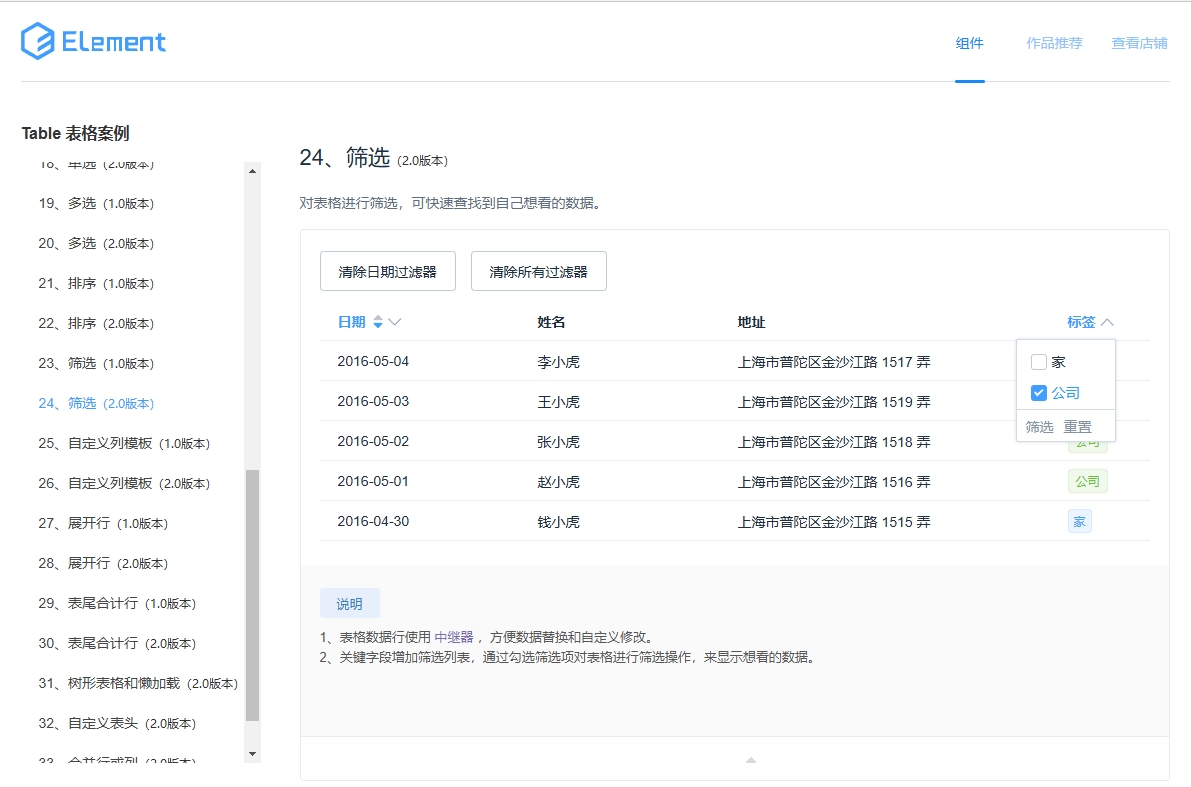Click address 上海市普陀区金沙江路 1519 弄
Image resolution: width=1191 pixels, height=787 pixels.
click(834, 402)
